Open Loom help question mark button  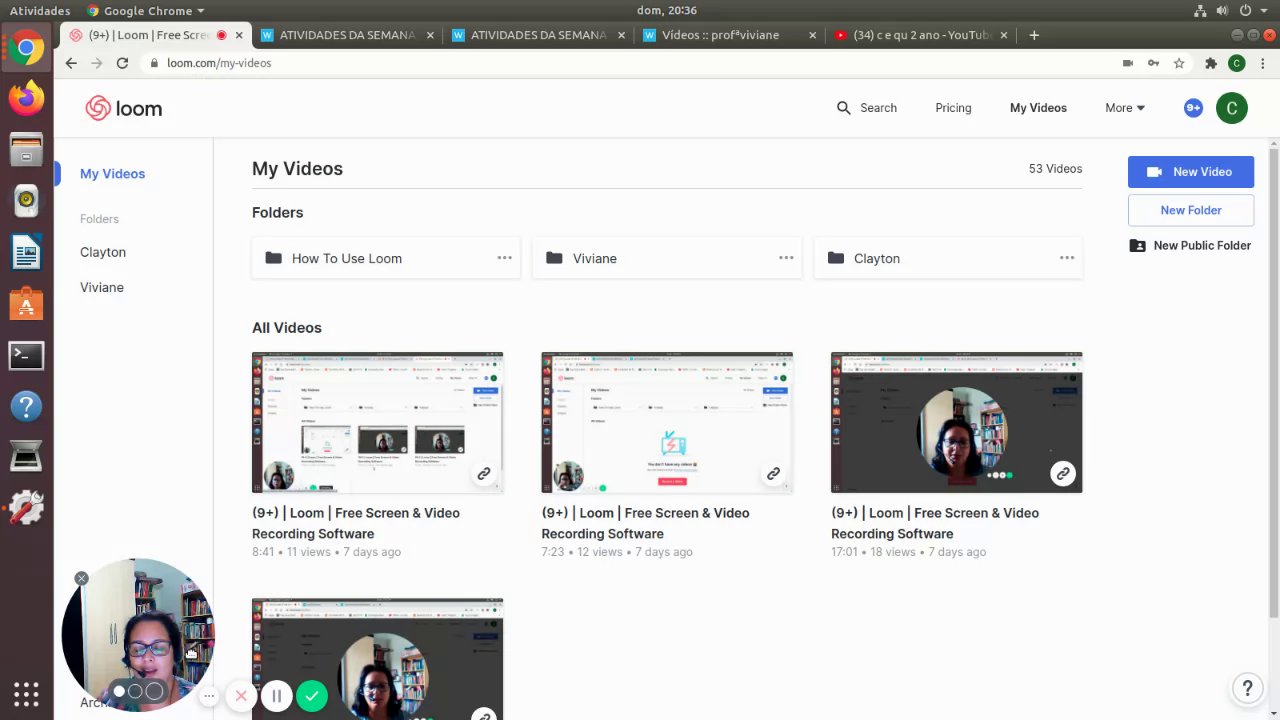(x=1247, y=688)
